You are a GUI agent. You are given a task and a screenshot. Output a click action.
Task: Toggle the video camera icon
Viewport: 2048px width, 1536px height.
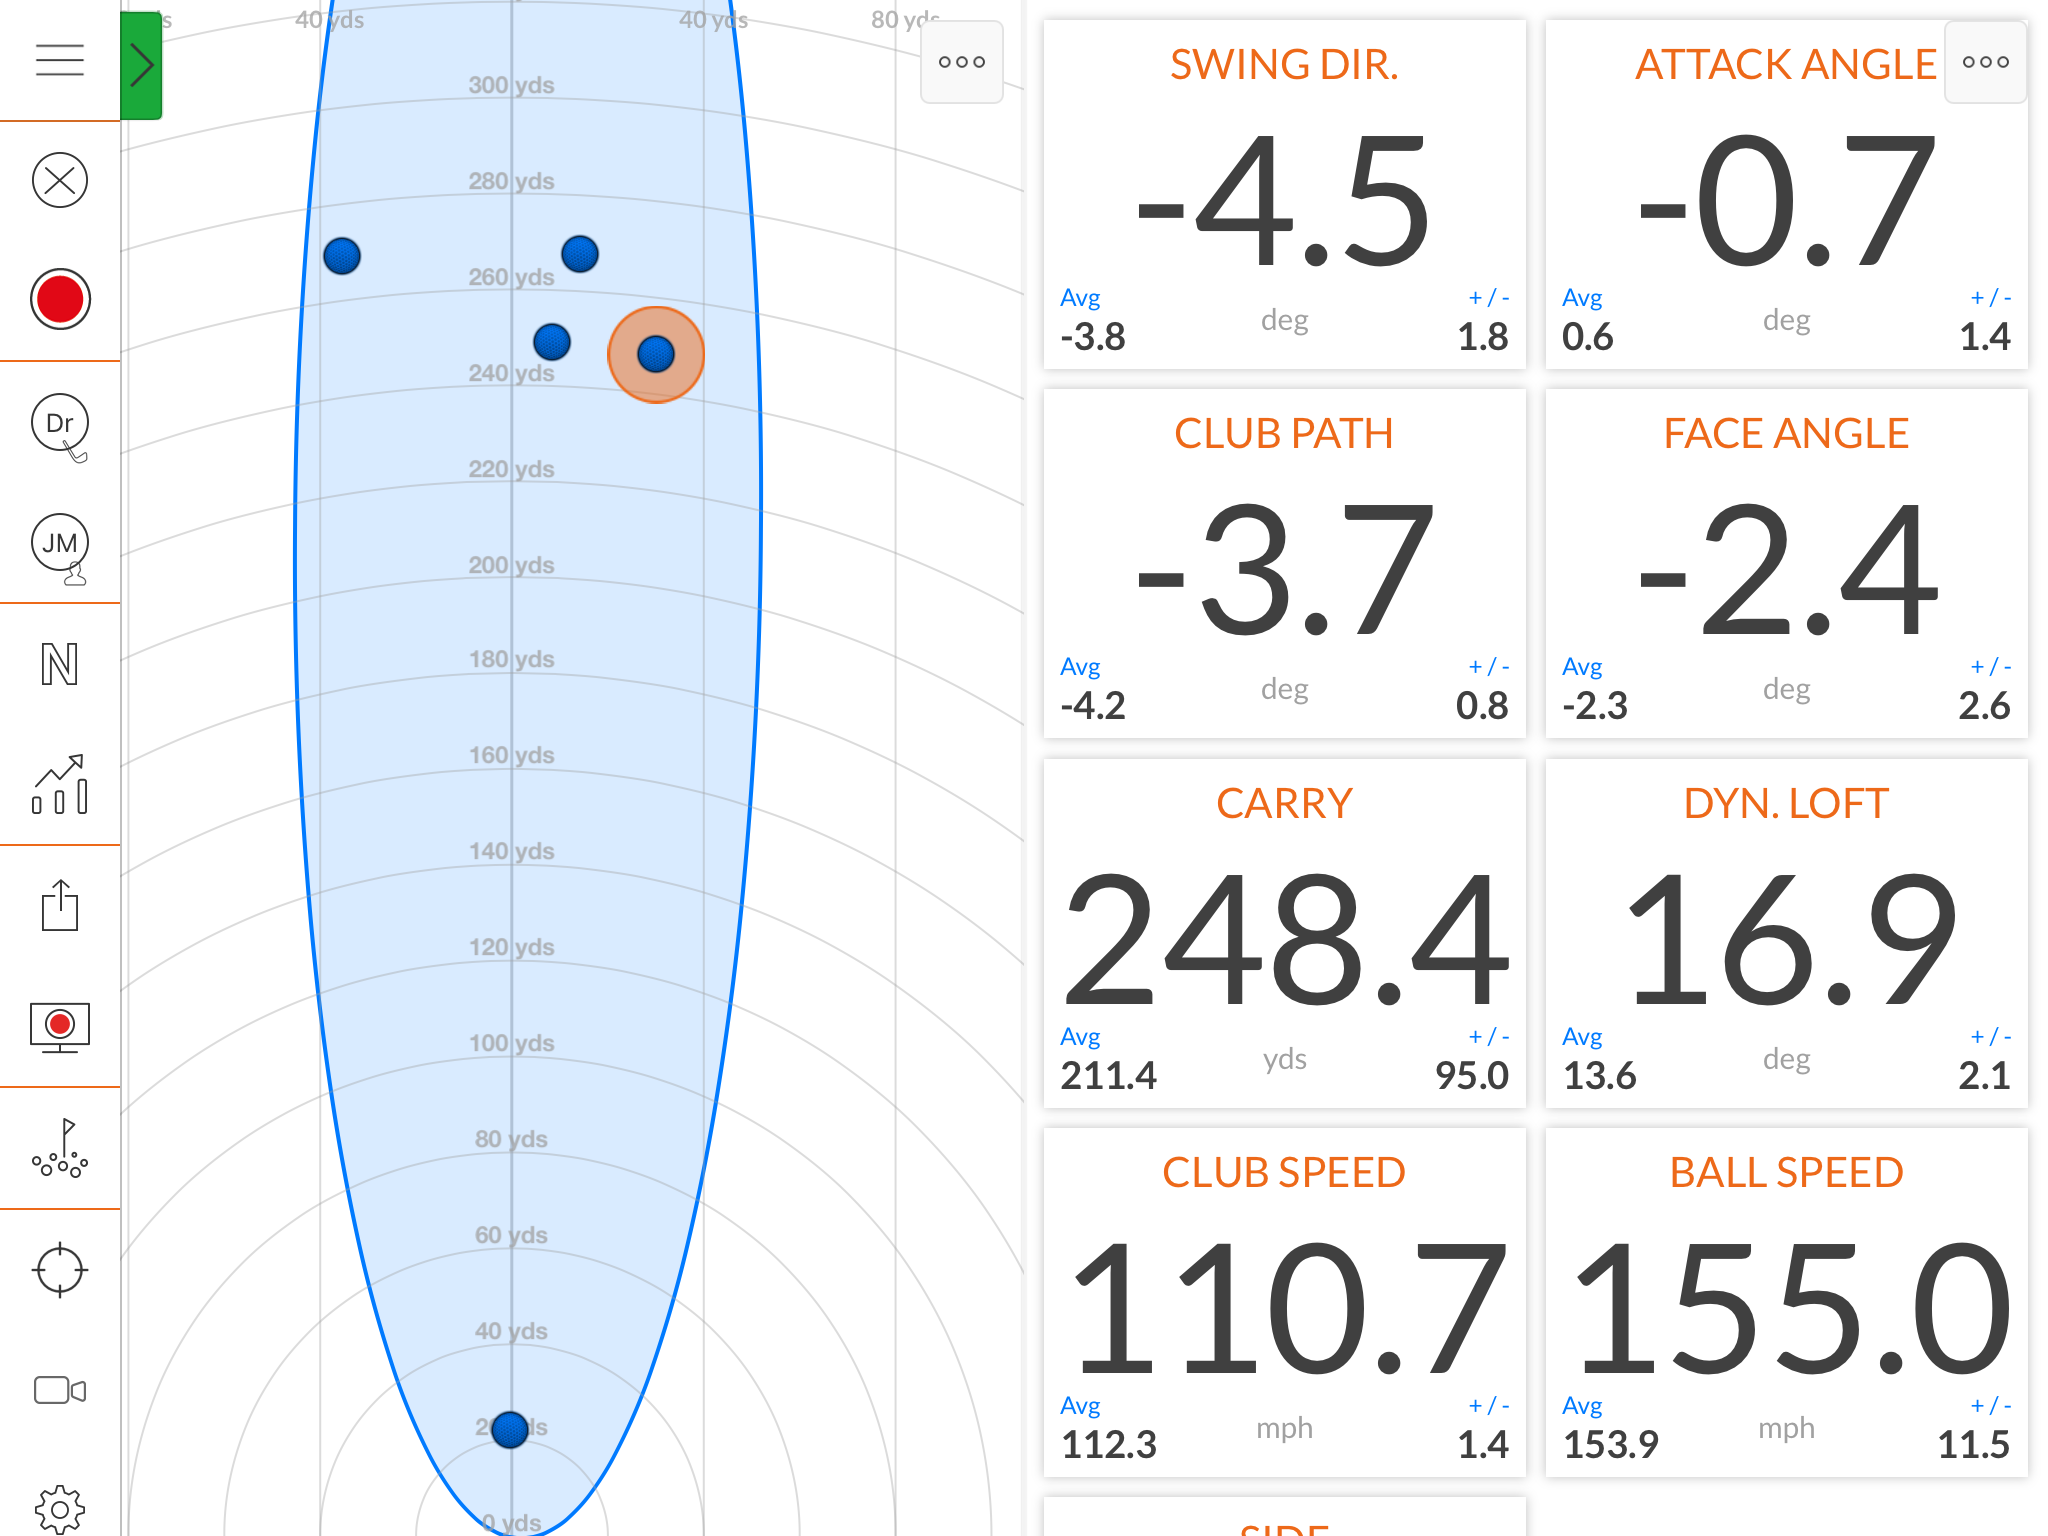60,1390
